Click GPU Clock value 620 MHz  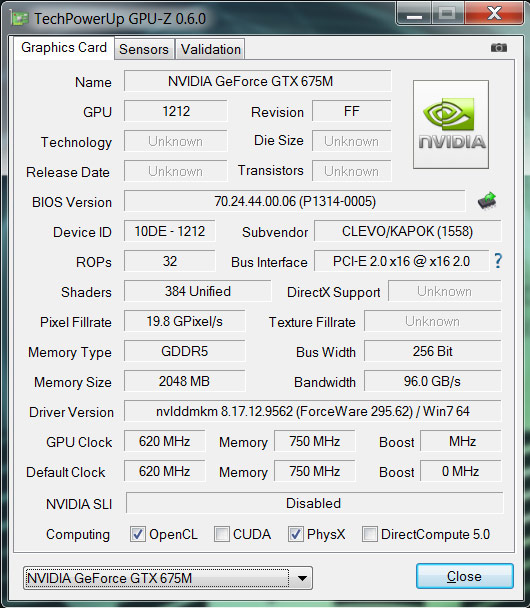[164, 441]
